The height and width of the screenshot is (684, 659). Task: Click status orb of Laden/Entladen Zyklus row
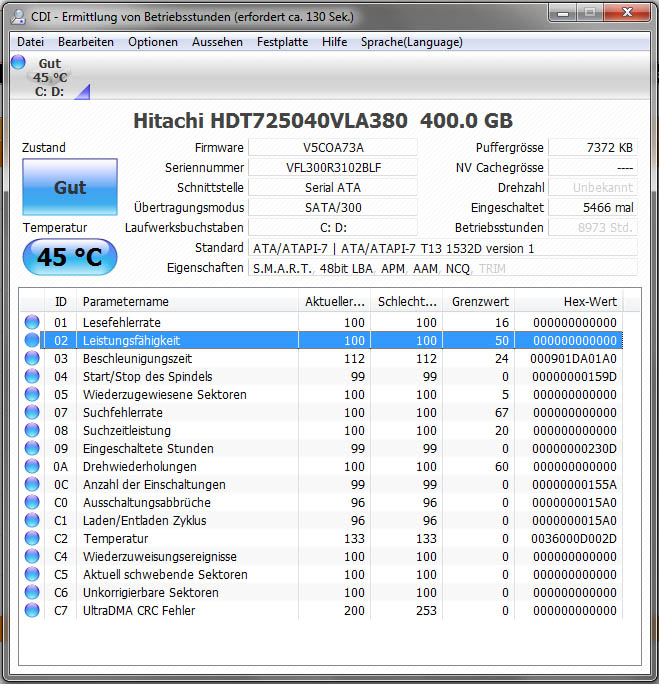pyautogui.click(x=32, y=520)
